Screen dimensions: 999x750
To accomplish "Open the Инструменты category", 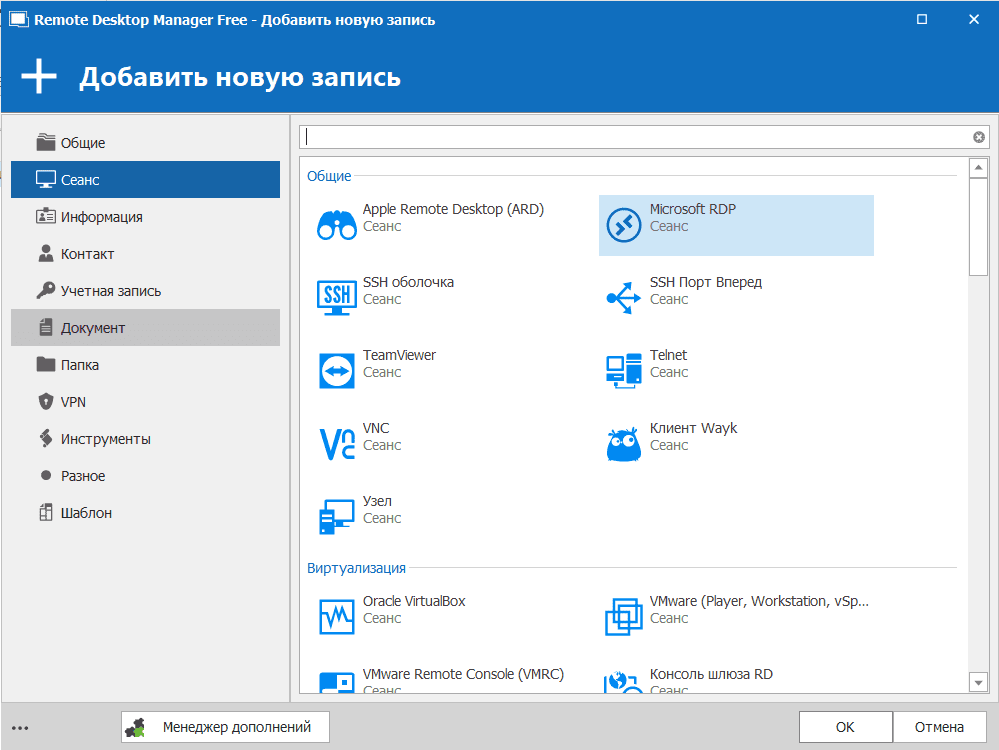I will 145,438.
